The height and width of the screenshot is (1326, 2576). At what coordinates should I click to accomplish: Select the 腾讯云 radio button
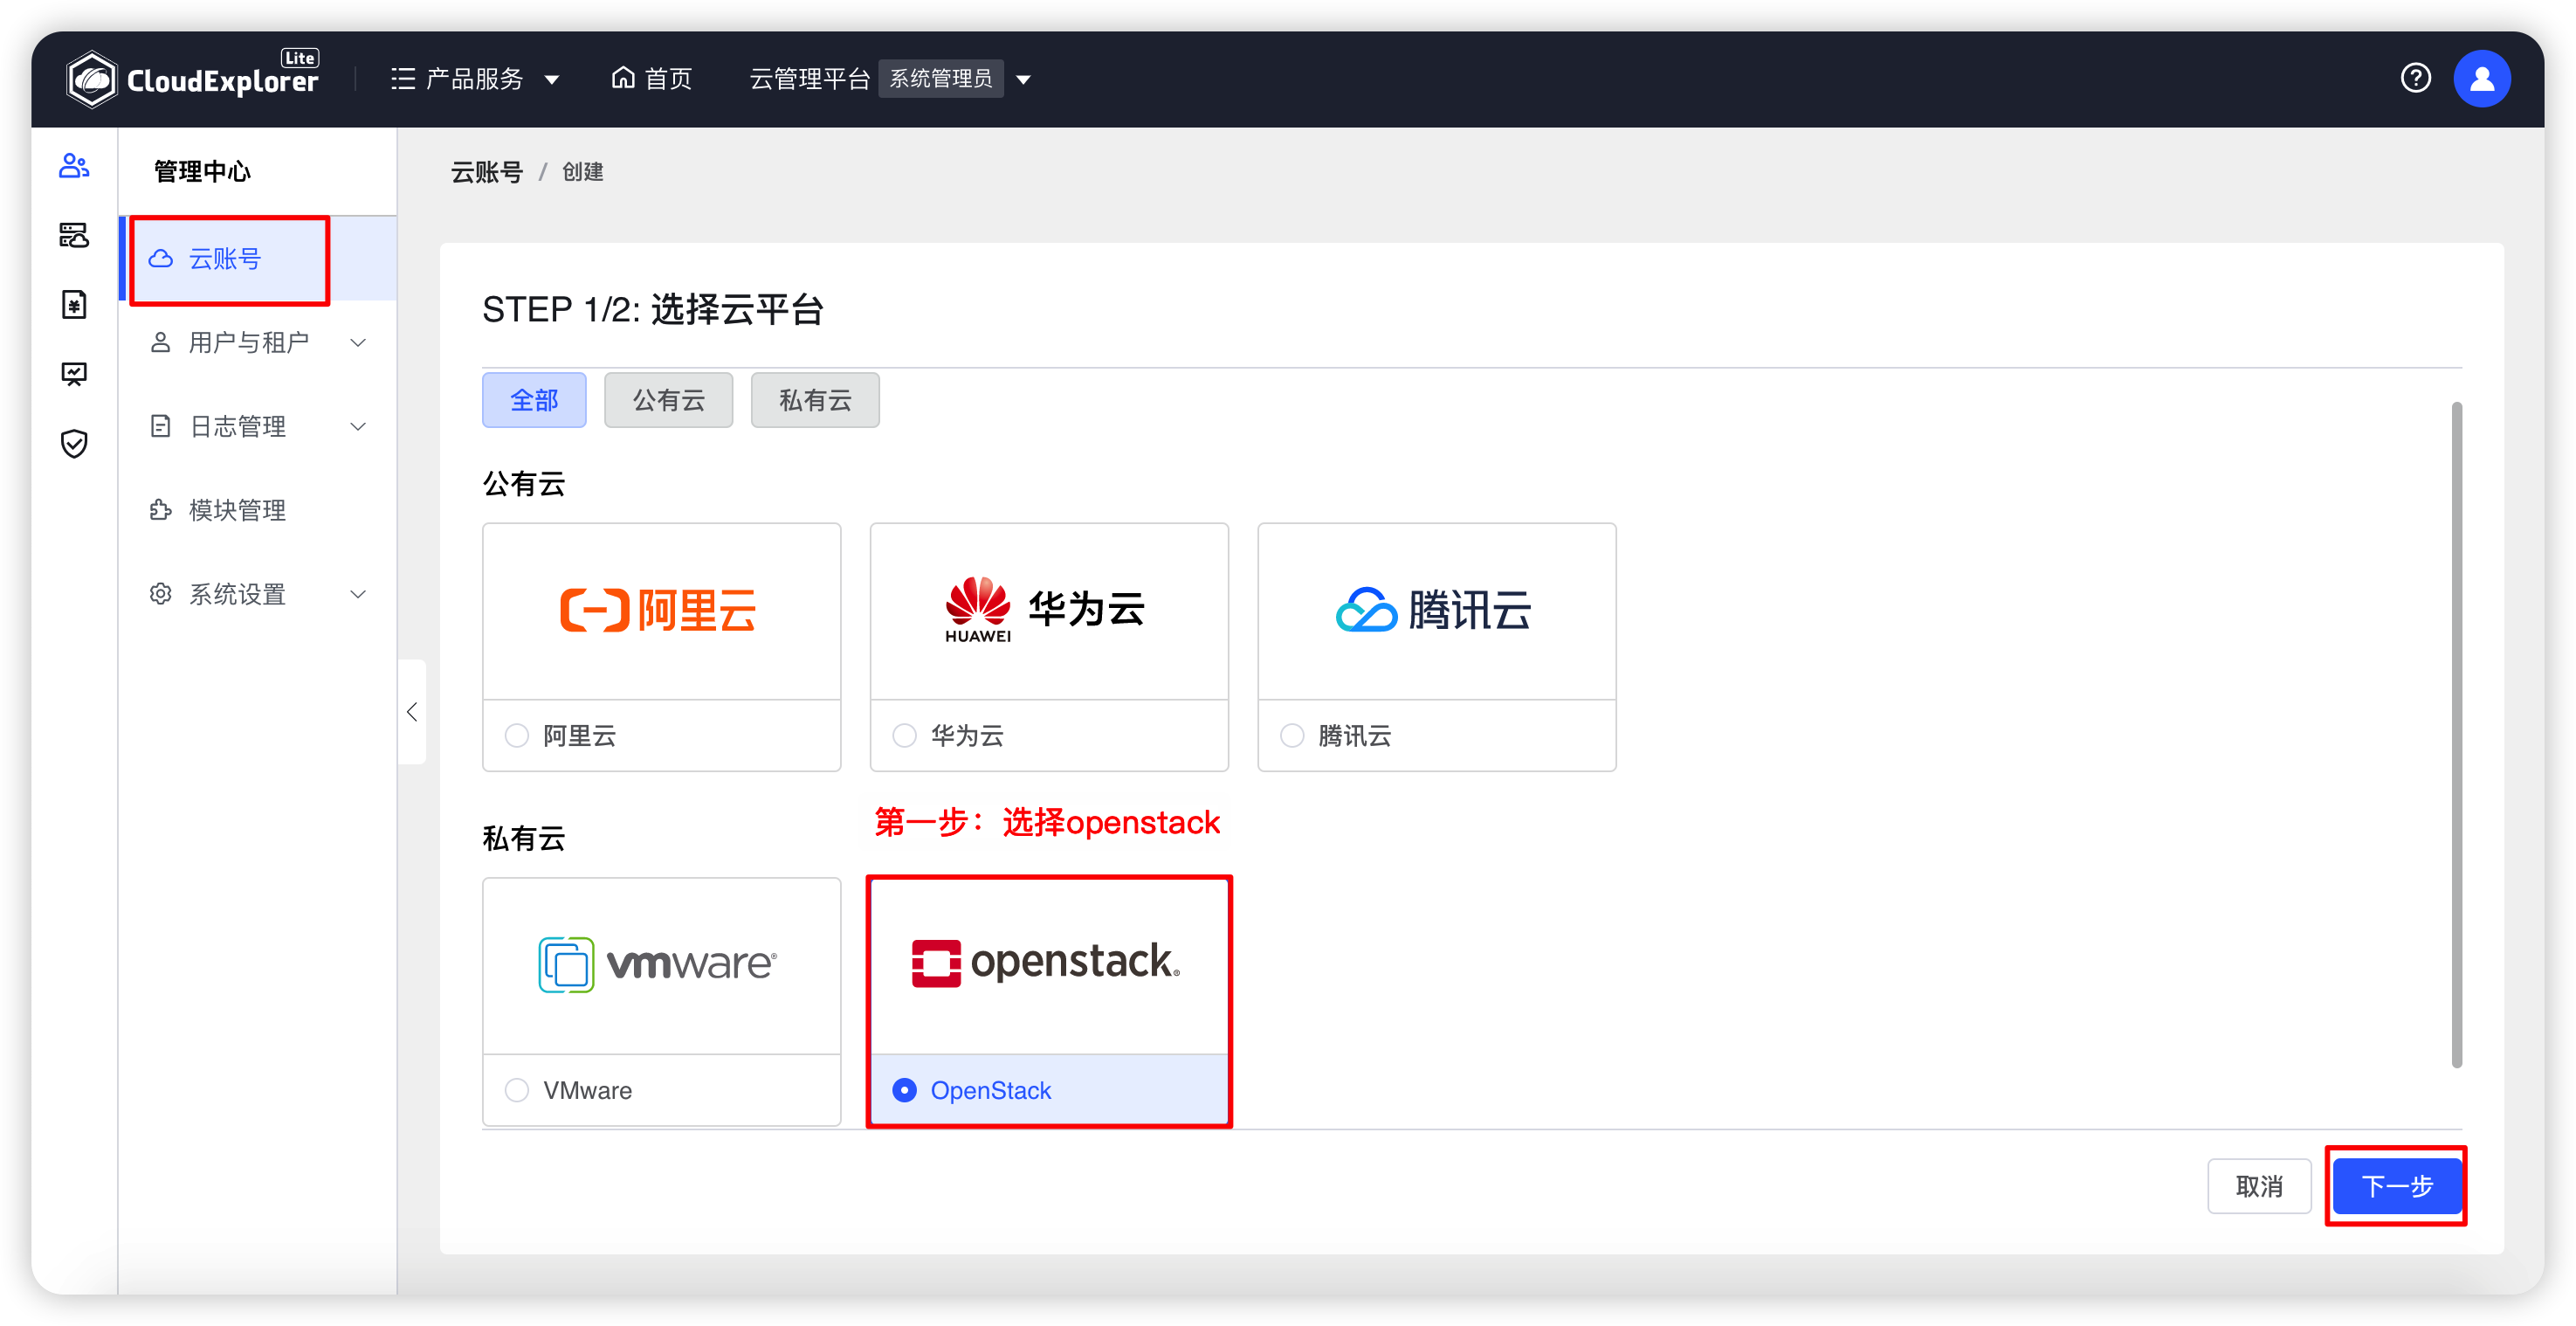click(1292, 736)
